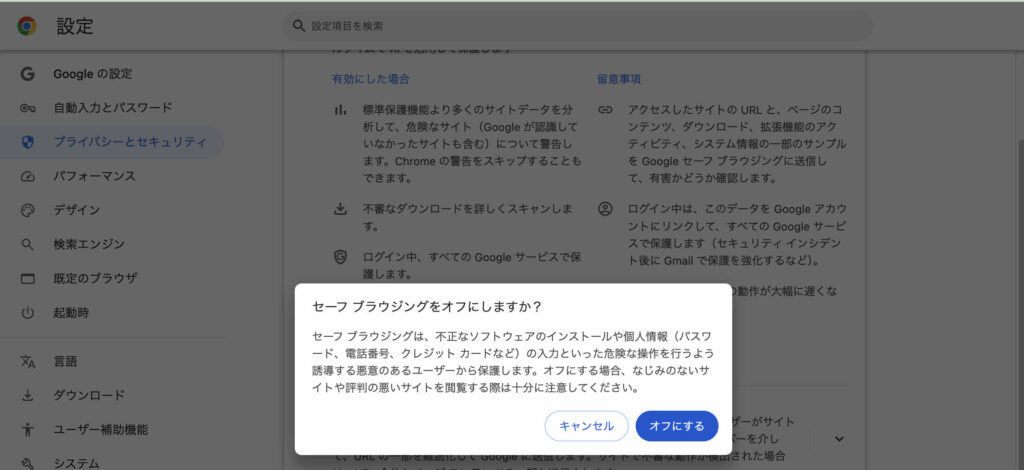Click the shield icon for privacy and security

pyautogui.click(x=27, y=142)
